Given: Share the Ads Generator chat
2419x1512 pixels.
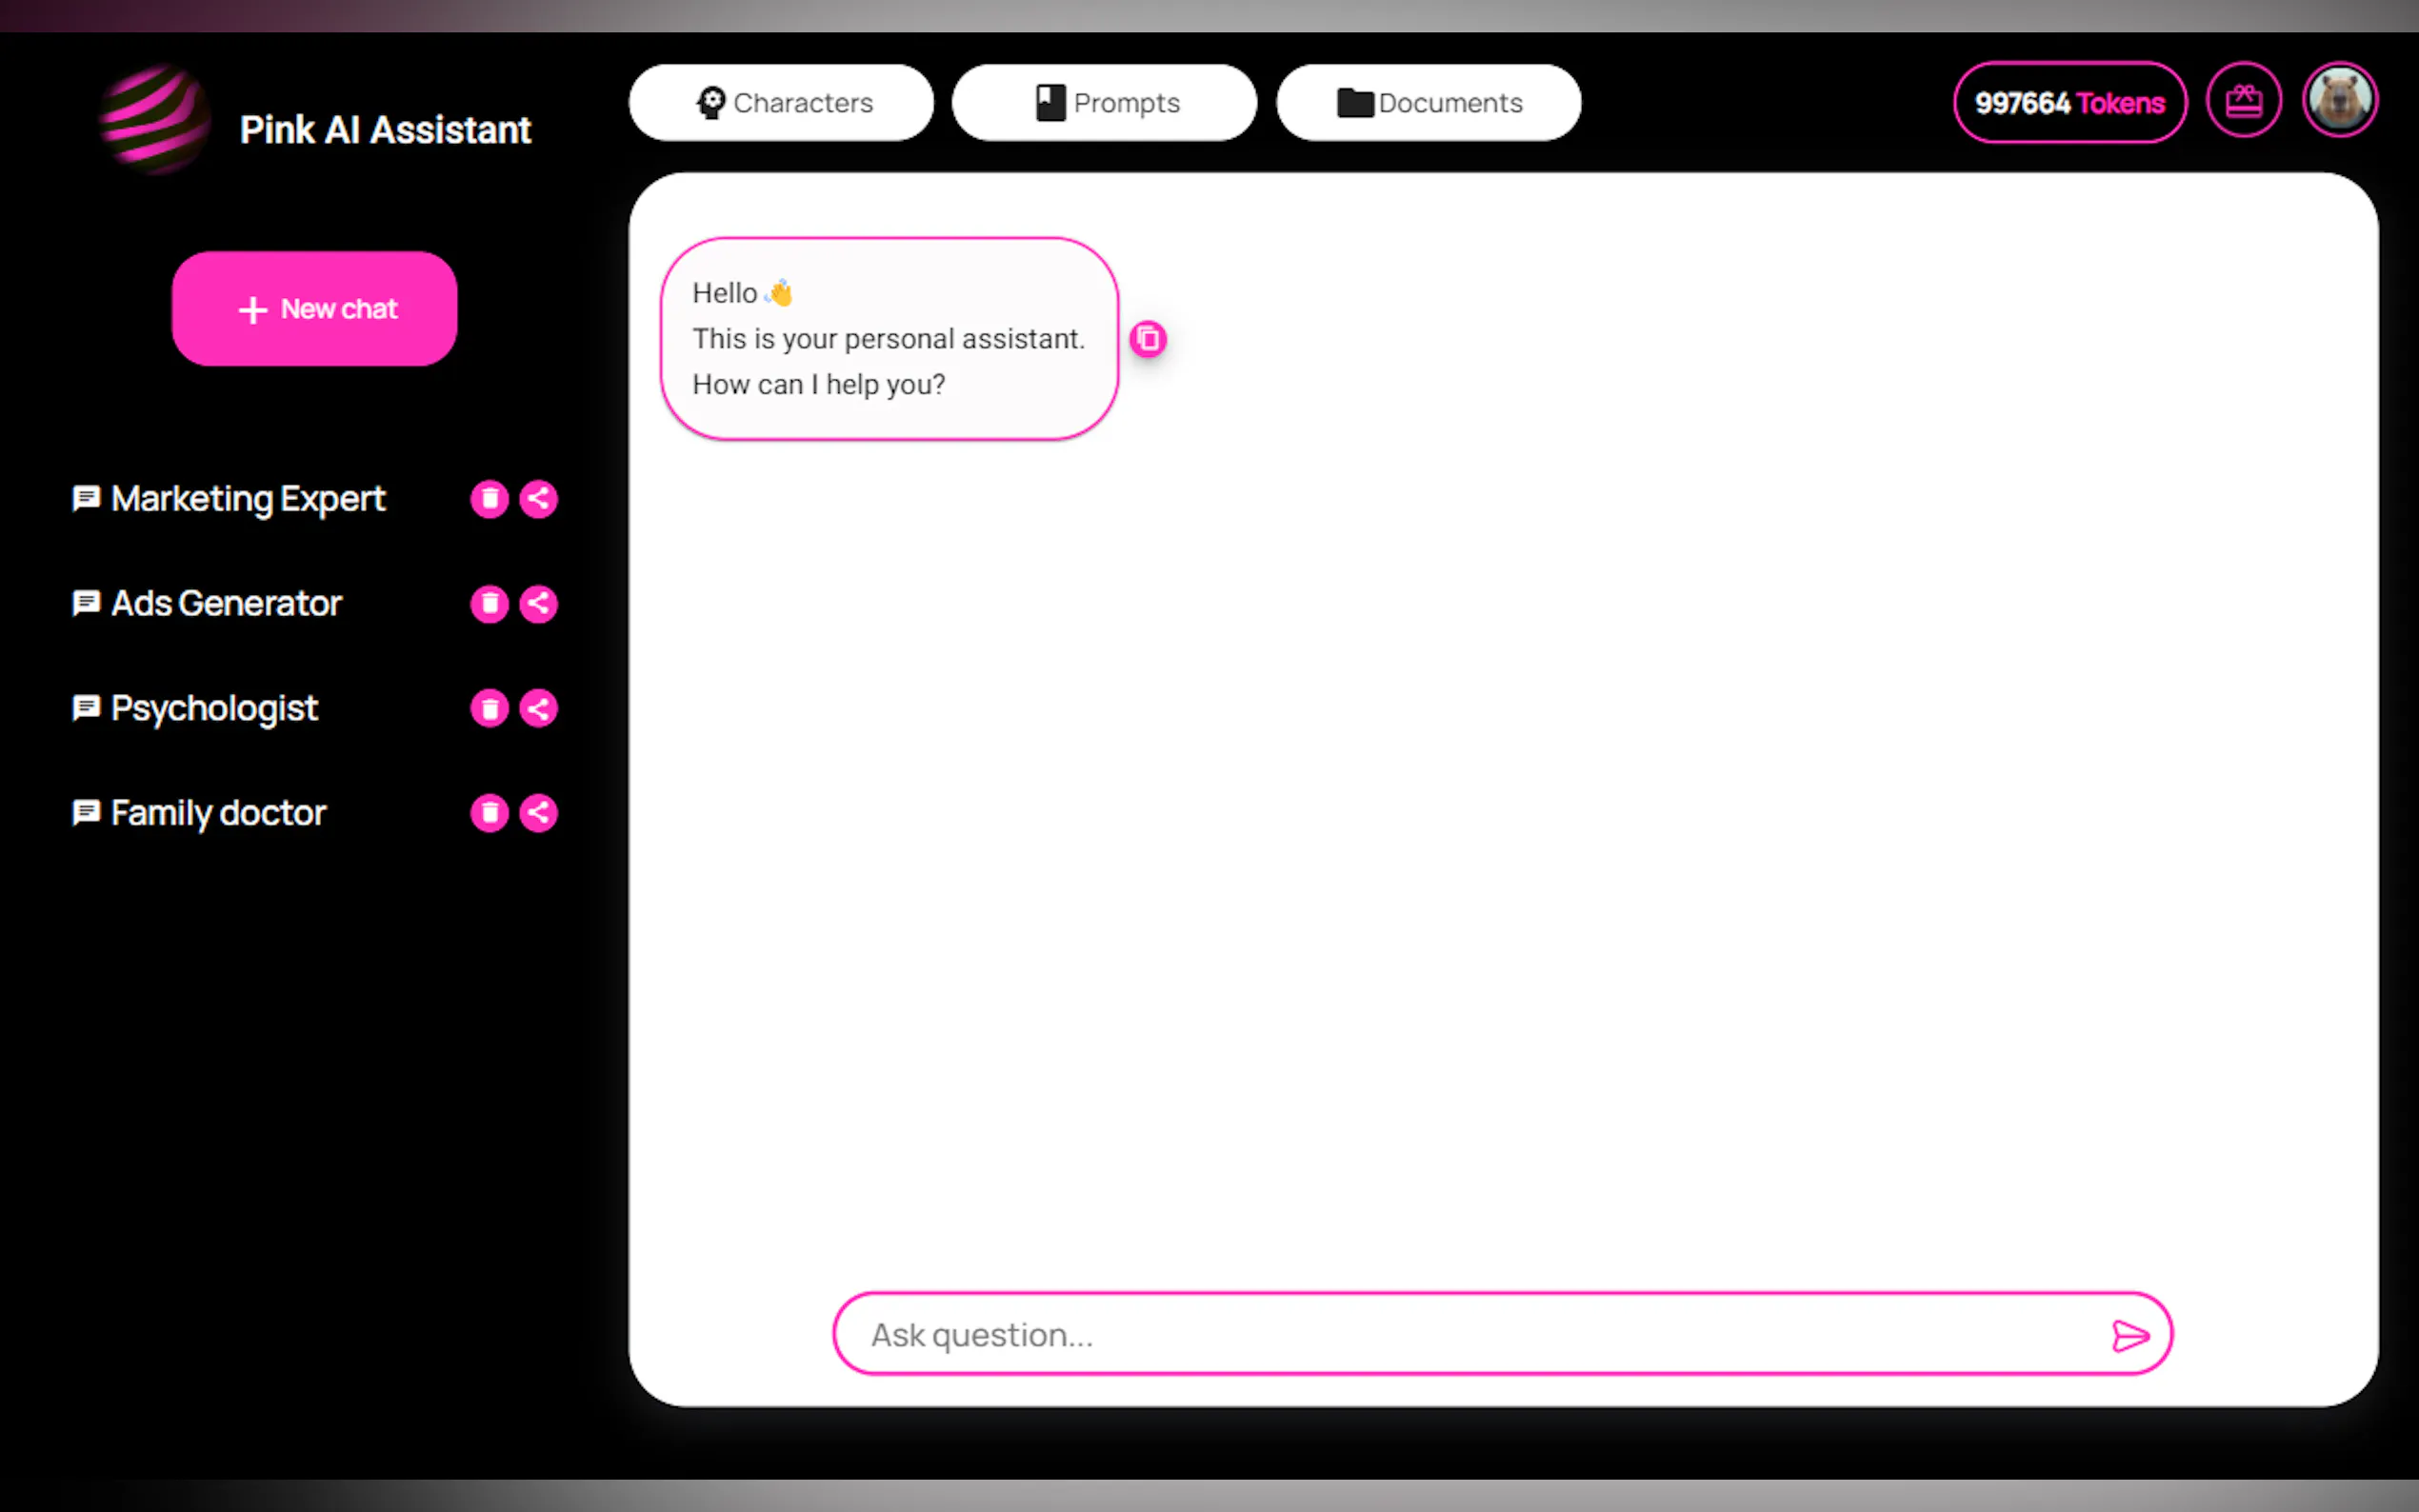Looking at the screenshot, I should pyautogui.click(x=538, y=603).
